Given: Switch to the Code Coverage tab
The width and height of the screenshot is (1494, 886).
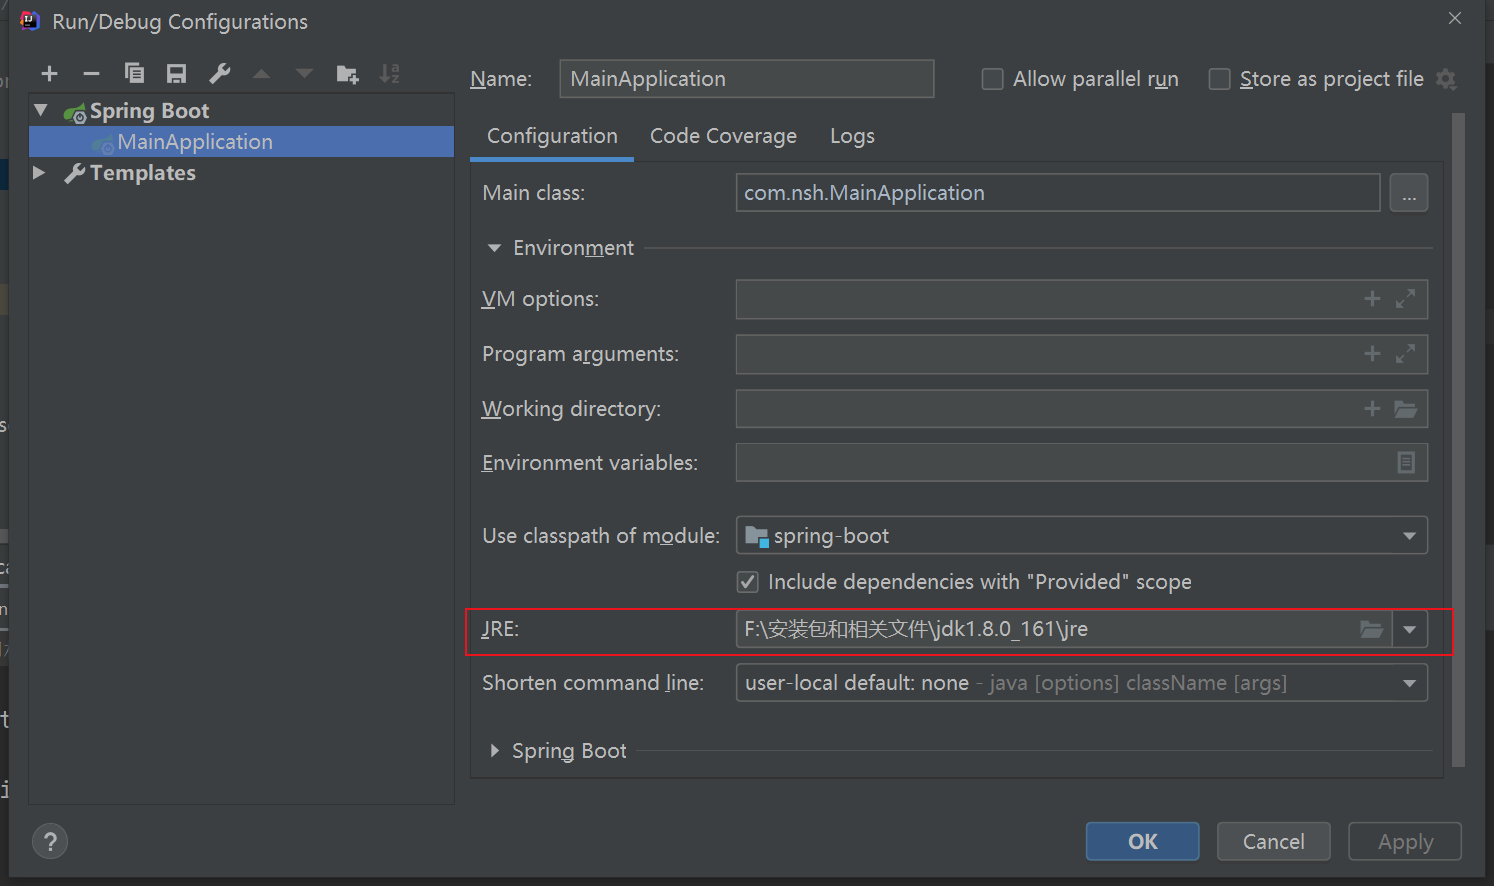Looking at the screenshot, I should (x=723, y=136).
